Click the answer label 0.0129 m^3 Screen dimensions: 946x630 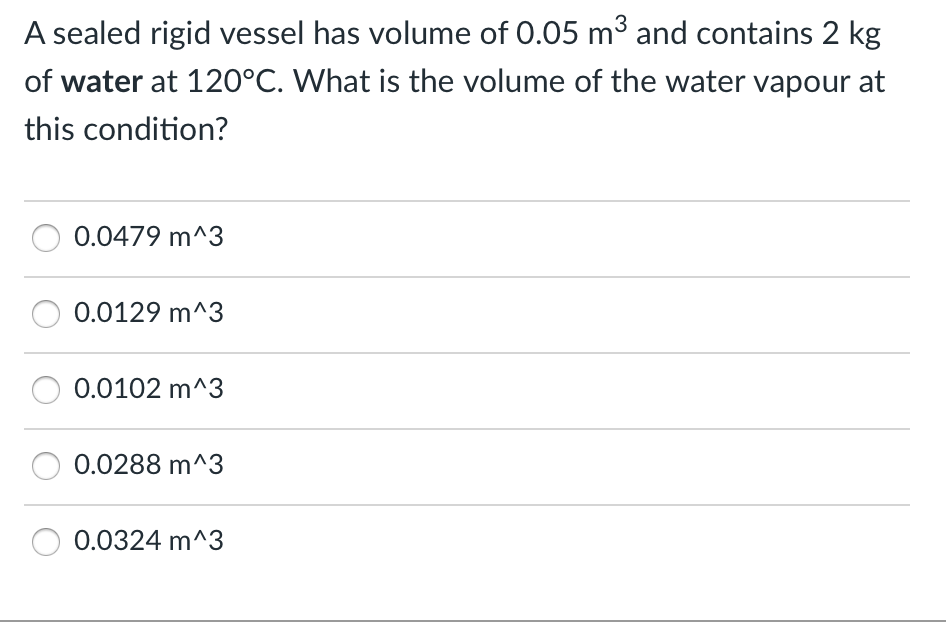coord(148,314)
